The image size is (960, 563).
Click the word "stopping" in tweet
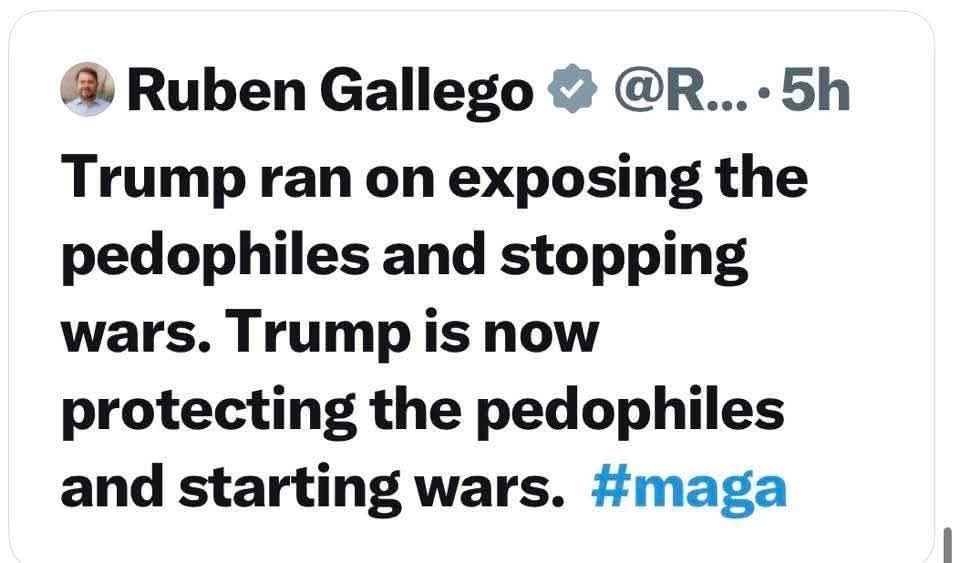(623, 259)
